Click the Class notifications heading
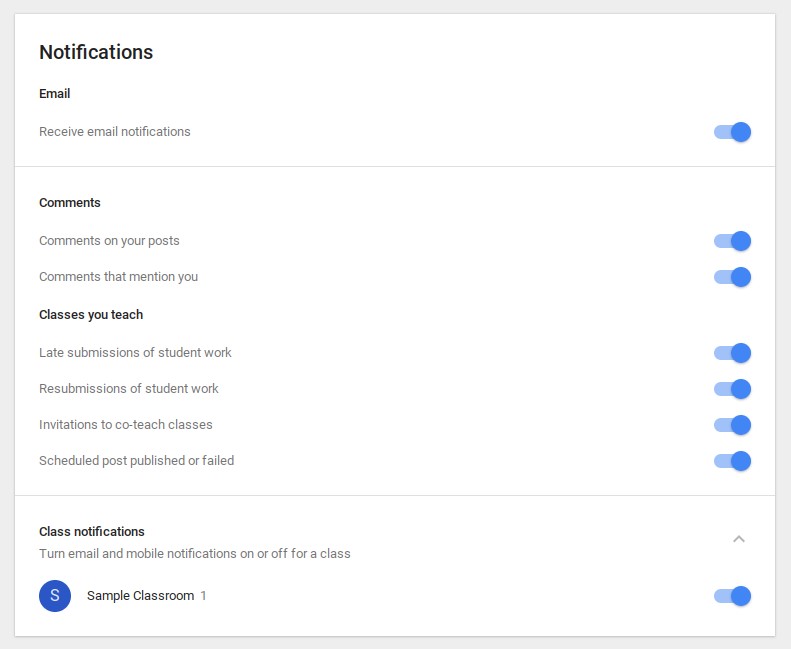Screen dimensions: 791x649 (x=92, y=532)
